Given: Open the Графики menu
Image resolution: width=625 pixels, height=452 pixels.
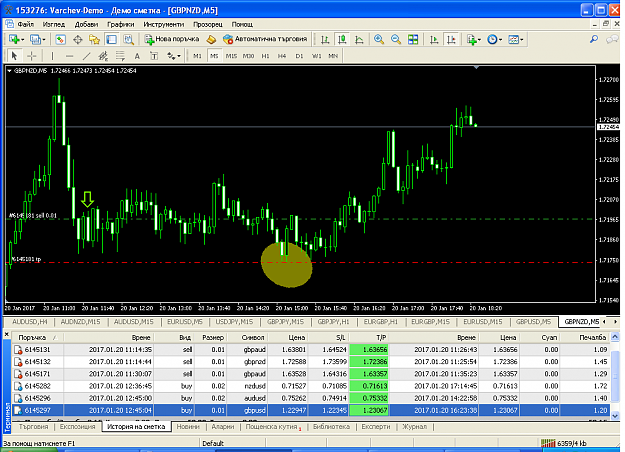Looking at the screenshot, I should tap(120, 24).
